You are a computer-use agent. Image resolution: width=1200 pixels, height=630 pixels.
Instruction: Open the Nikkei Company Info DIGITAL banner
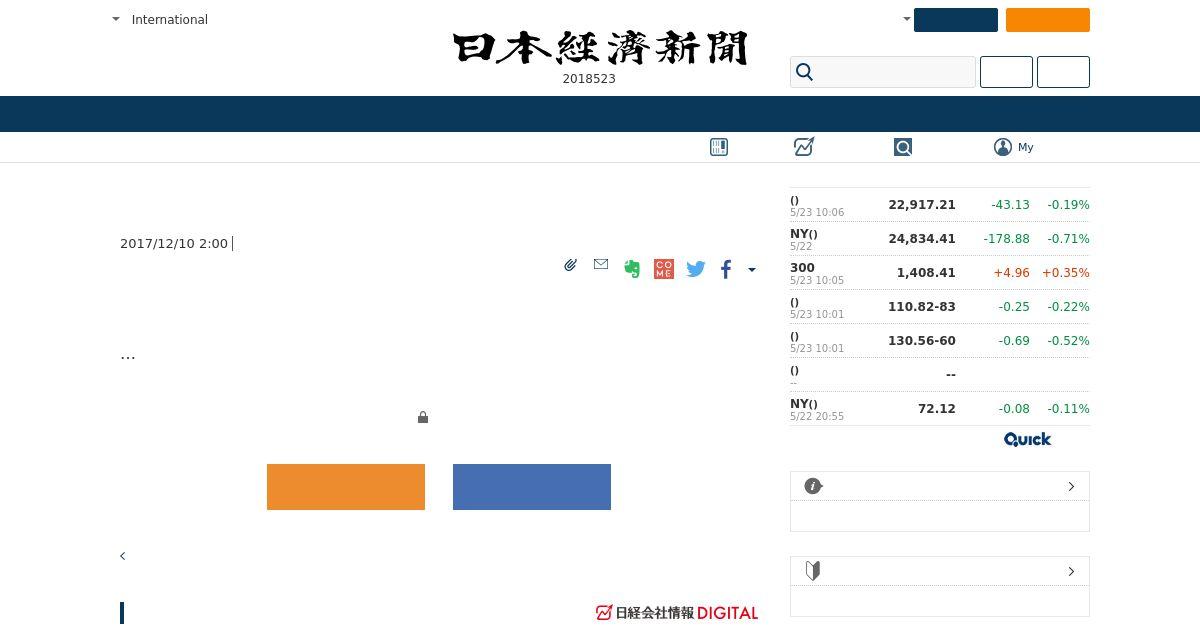click(677, 613)
